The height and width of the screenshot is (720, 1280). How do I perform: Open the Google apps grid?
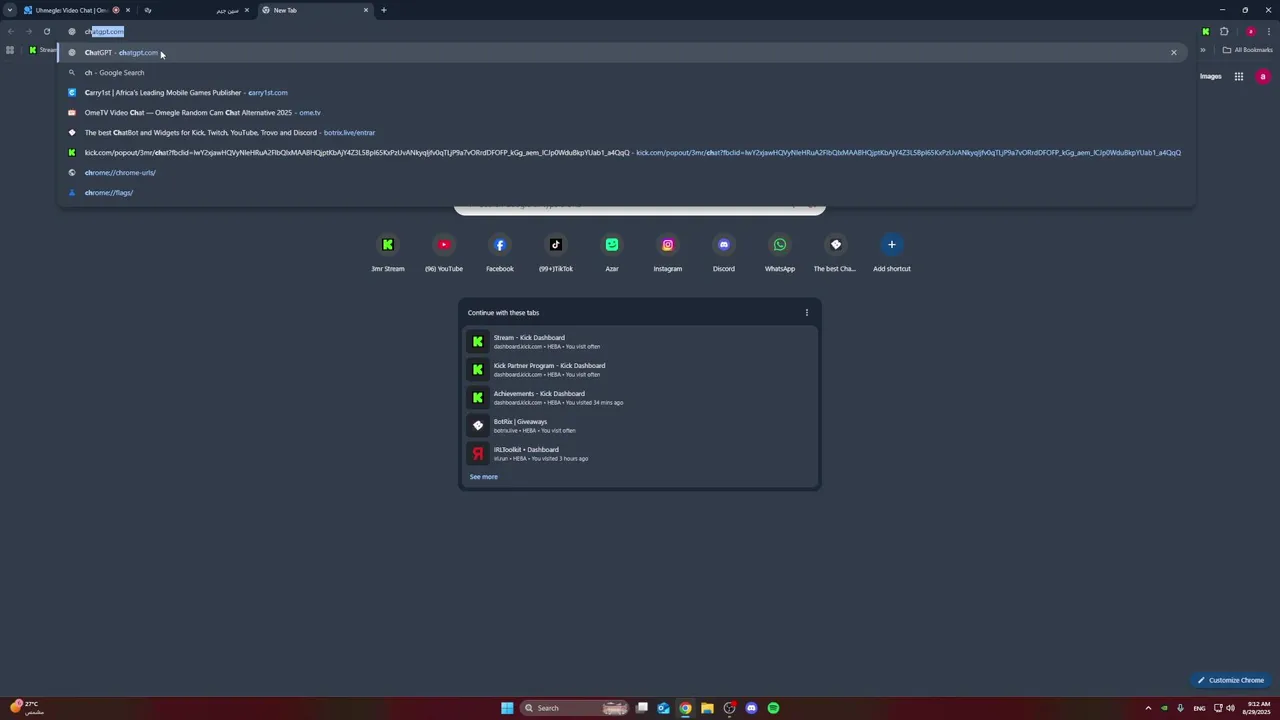(1238, 76)
